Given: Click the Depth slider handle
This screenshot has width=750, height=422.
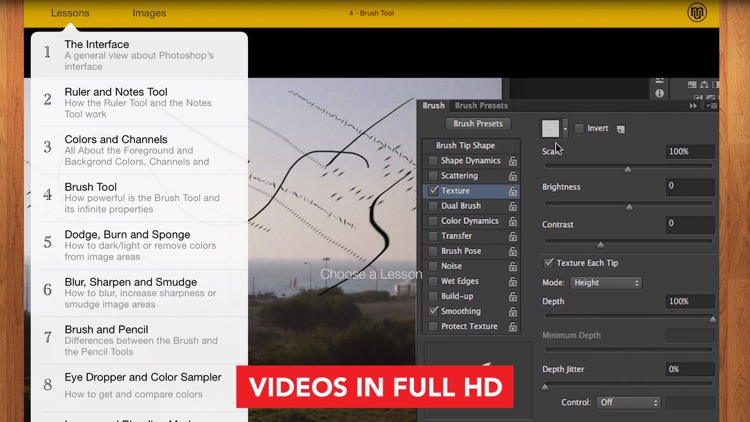Looking at the screenshot, I should pos(712,319).
